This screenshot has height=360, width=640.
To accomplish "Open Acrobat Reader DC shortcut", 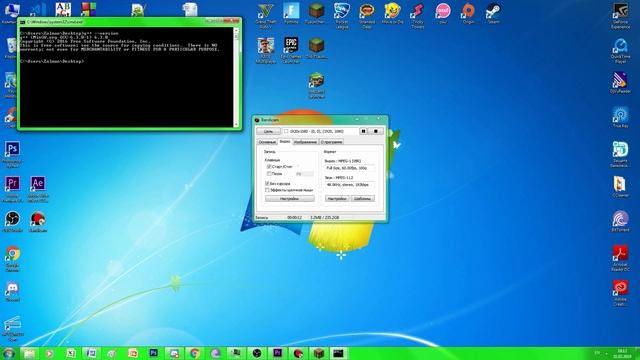I will click(x=620, y=258).
